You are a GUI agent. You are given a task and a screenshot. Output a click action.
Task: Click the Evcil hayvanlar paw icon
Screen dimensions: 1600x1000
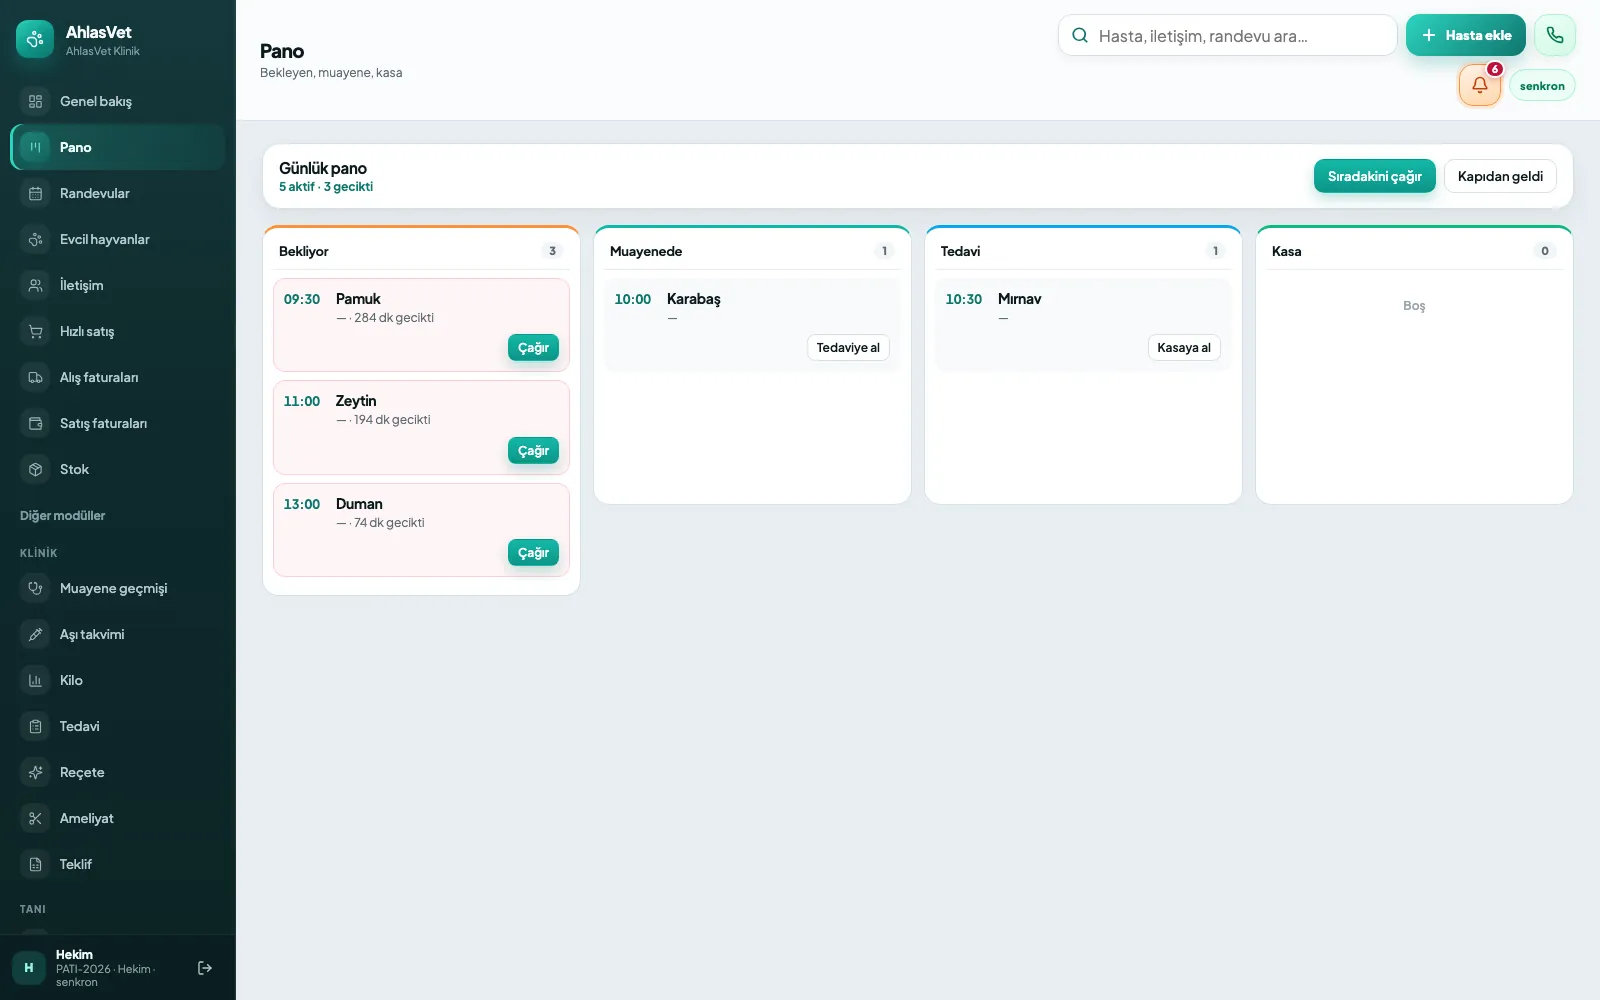pos(35,239)
